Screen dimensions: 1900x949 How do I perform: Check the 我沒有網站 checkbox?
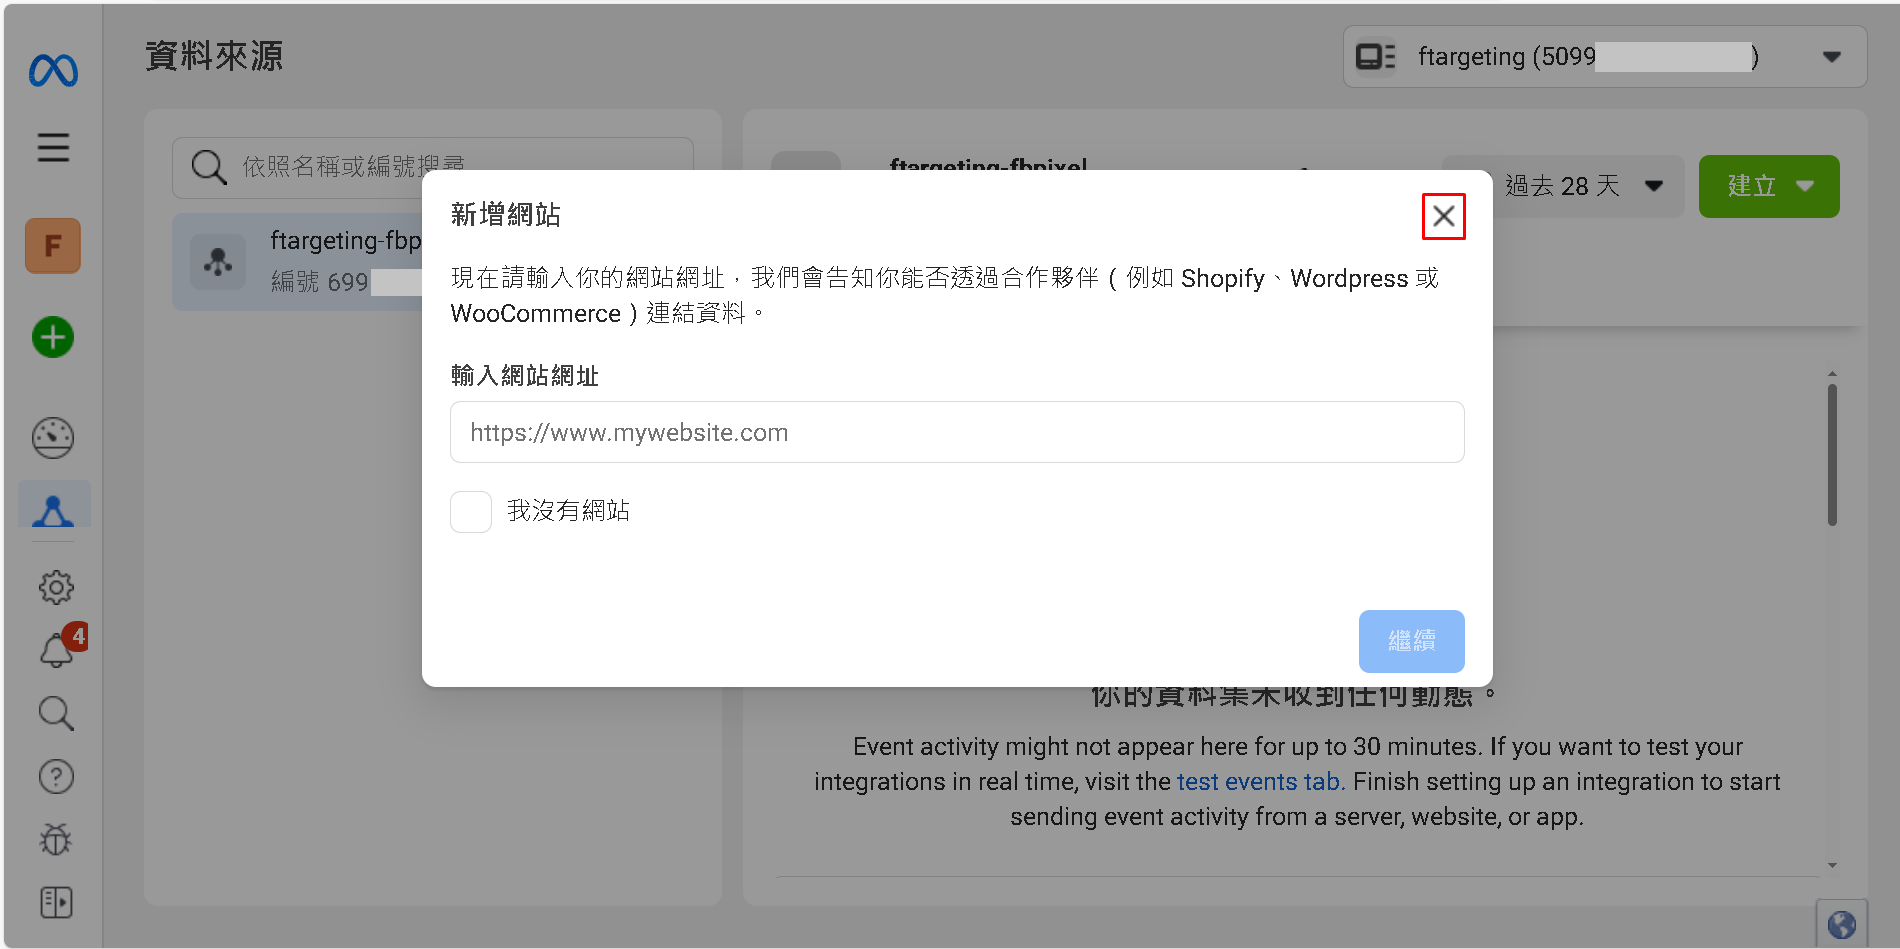coord(471,512)
